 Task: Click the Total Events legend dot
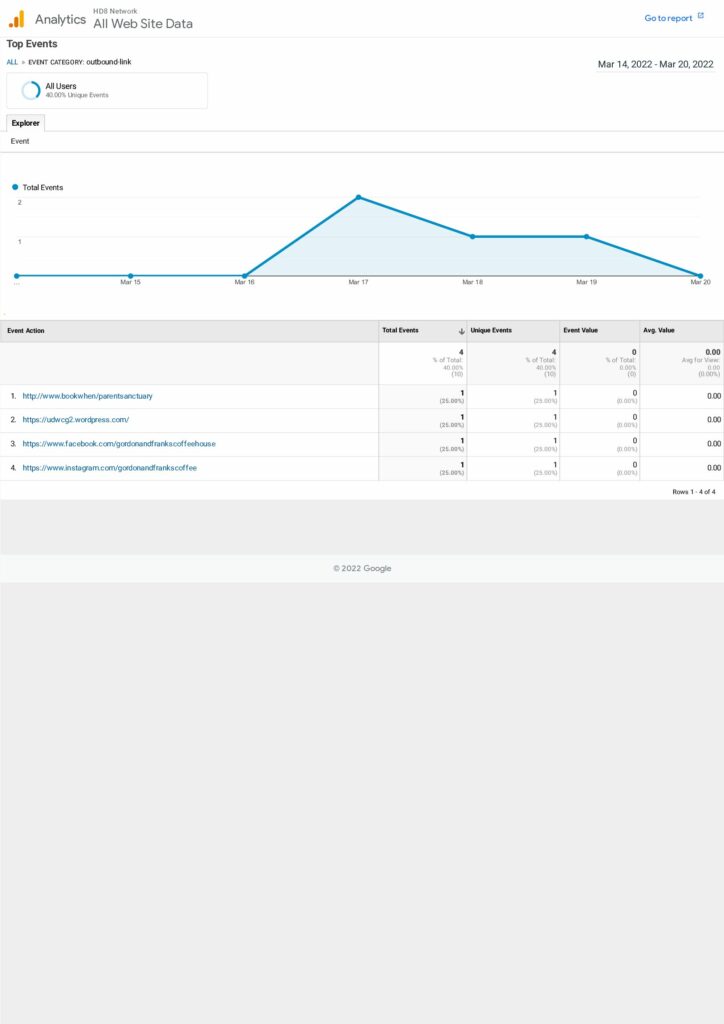[15, 187]
